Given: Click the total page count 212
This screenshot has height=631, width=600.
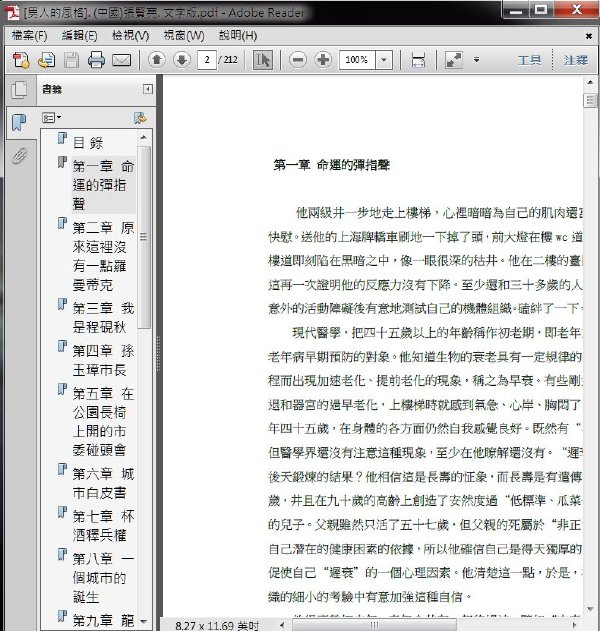Looking at the screenshot, I should (231, 60).
